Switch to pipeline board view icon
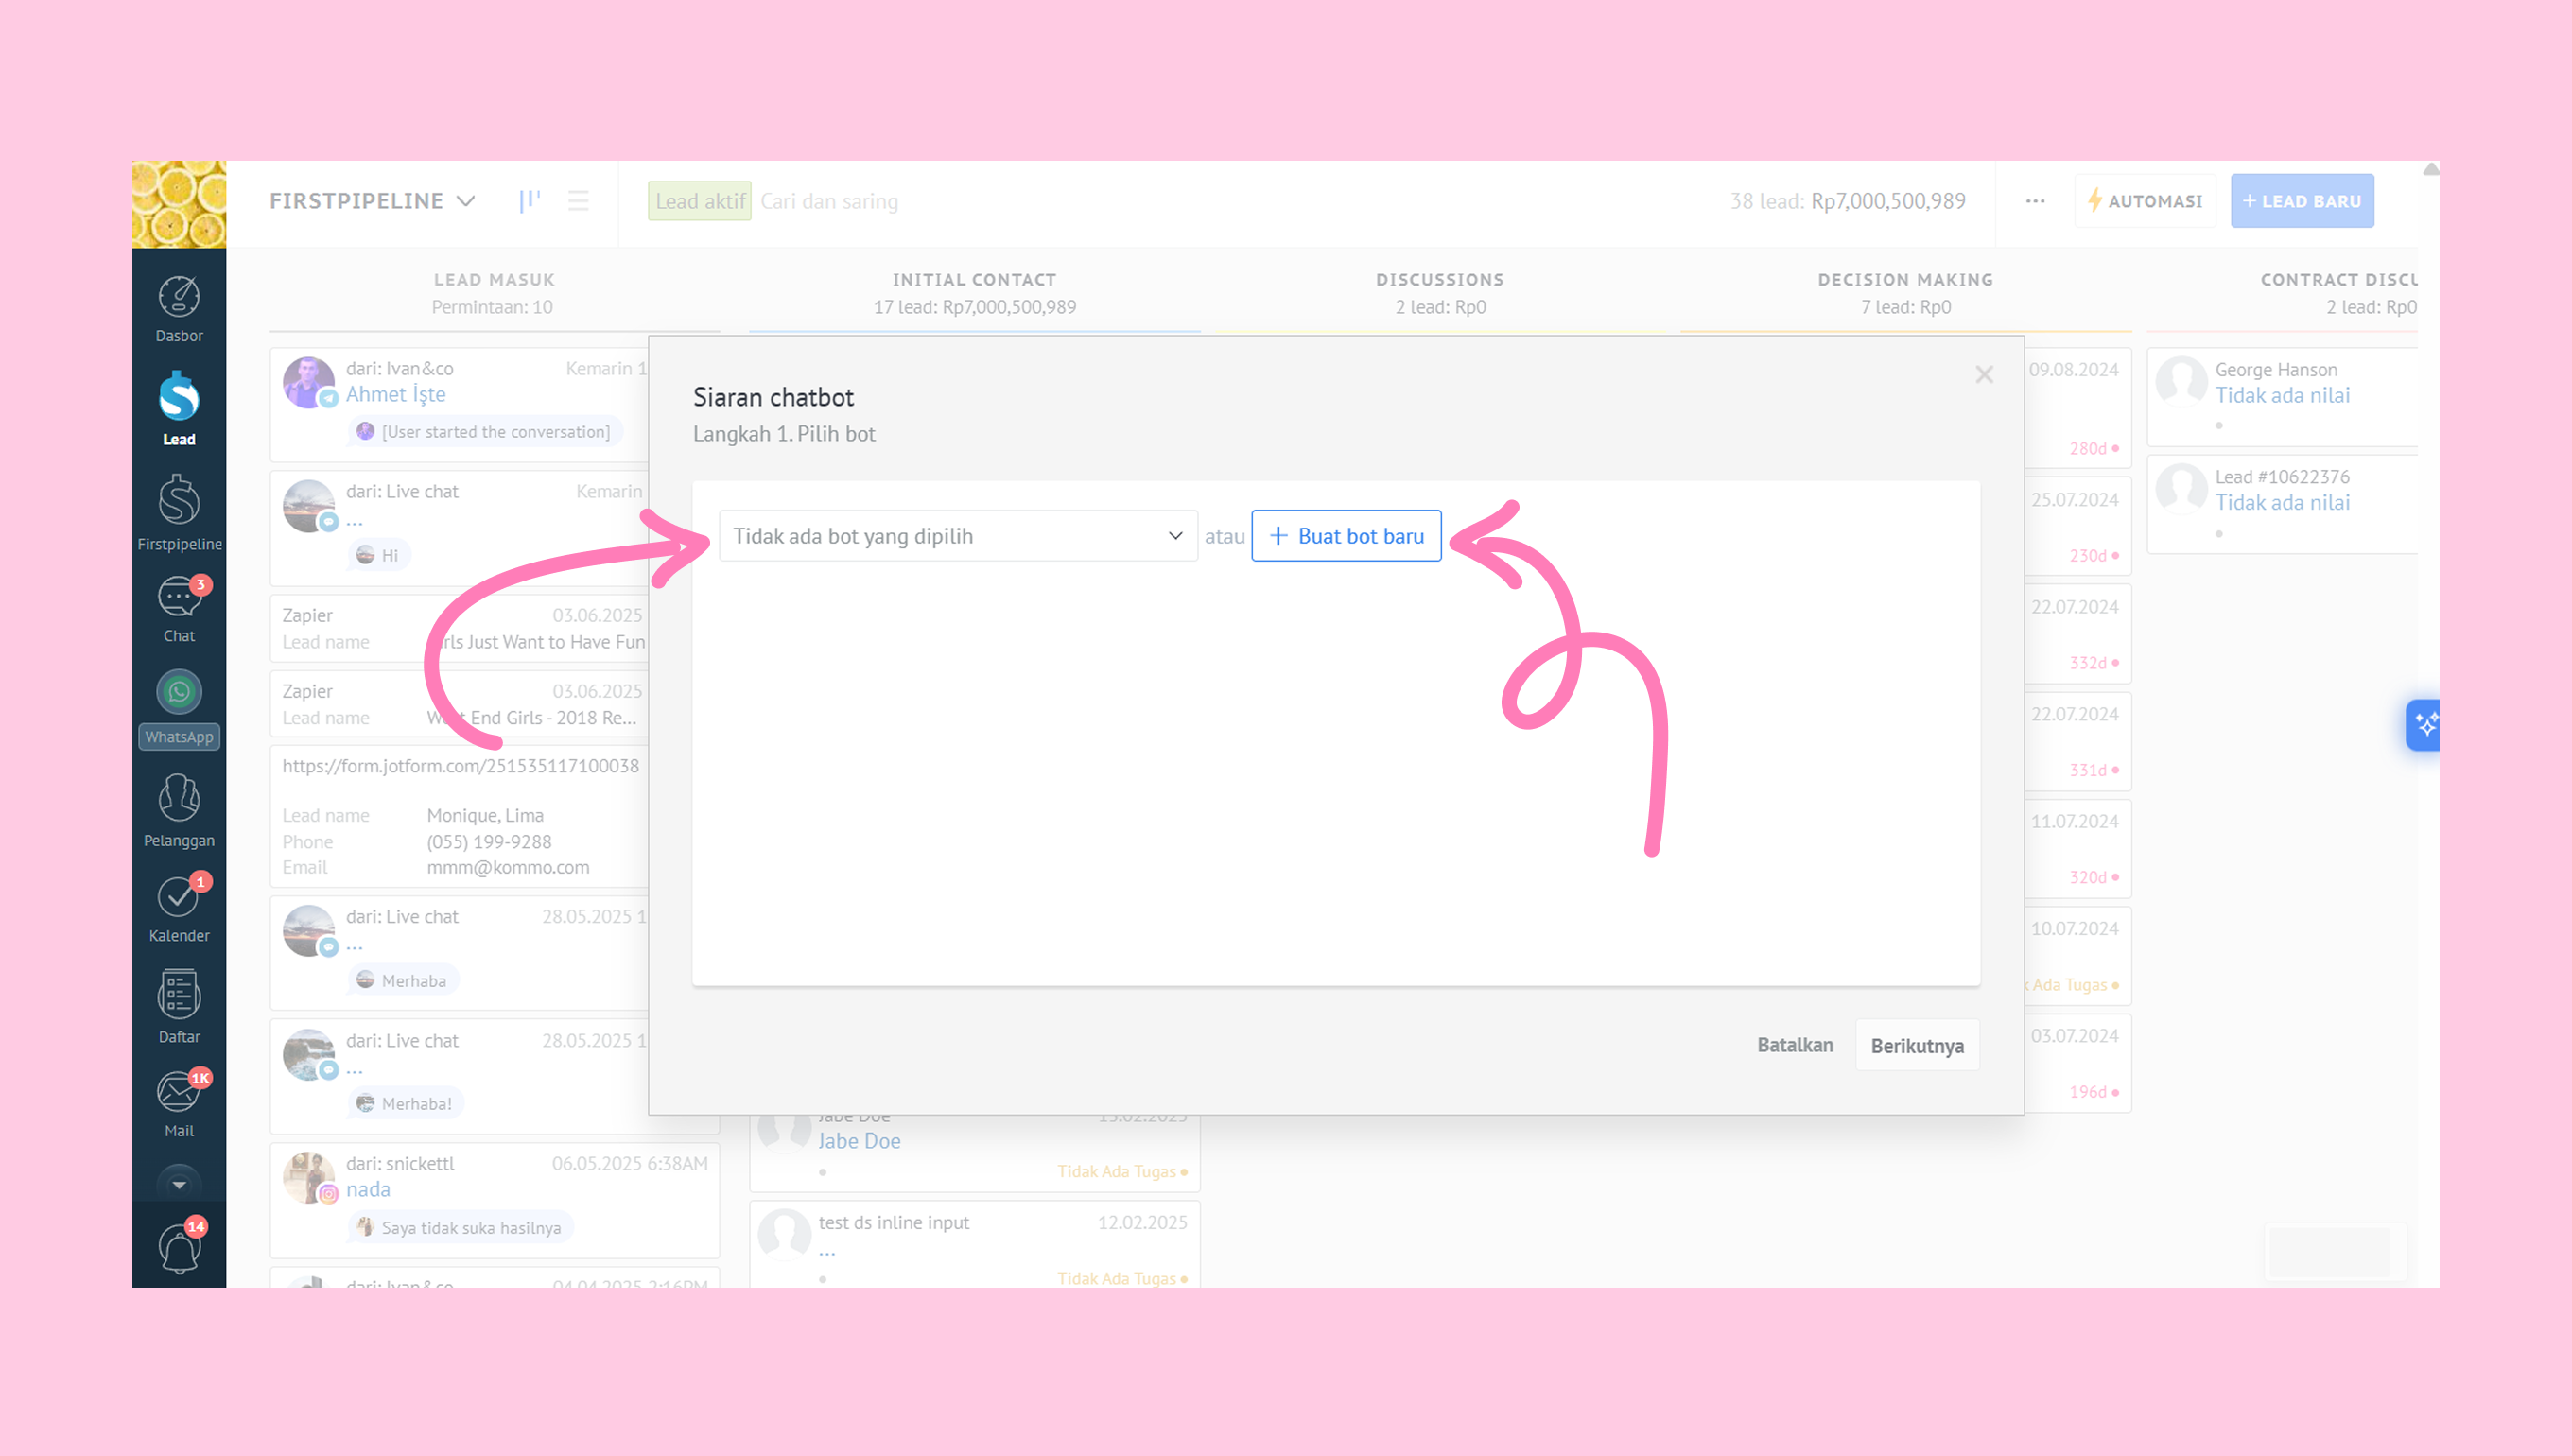Screen dimensions: 2572x1456 click(x=530, y=201)
